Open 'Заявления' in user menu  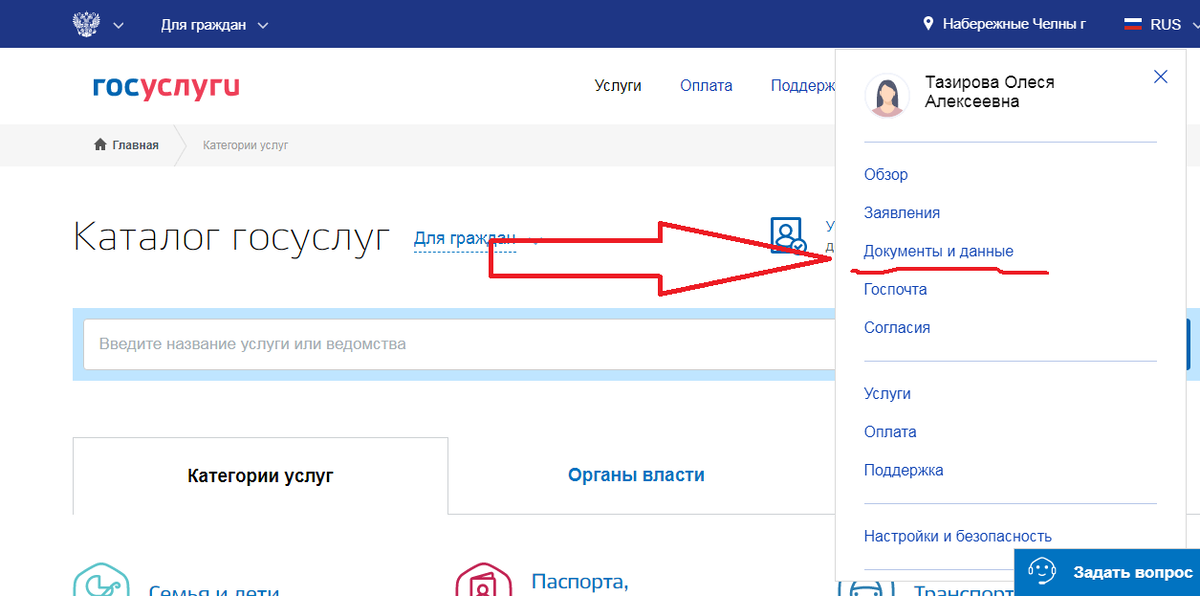[x=902, y=213]
